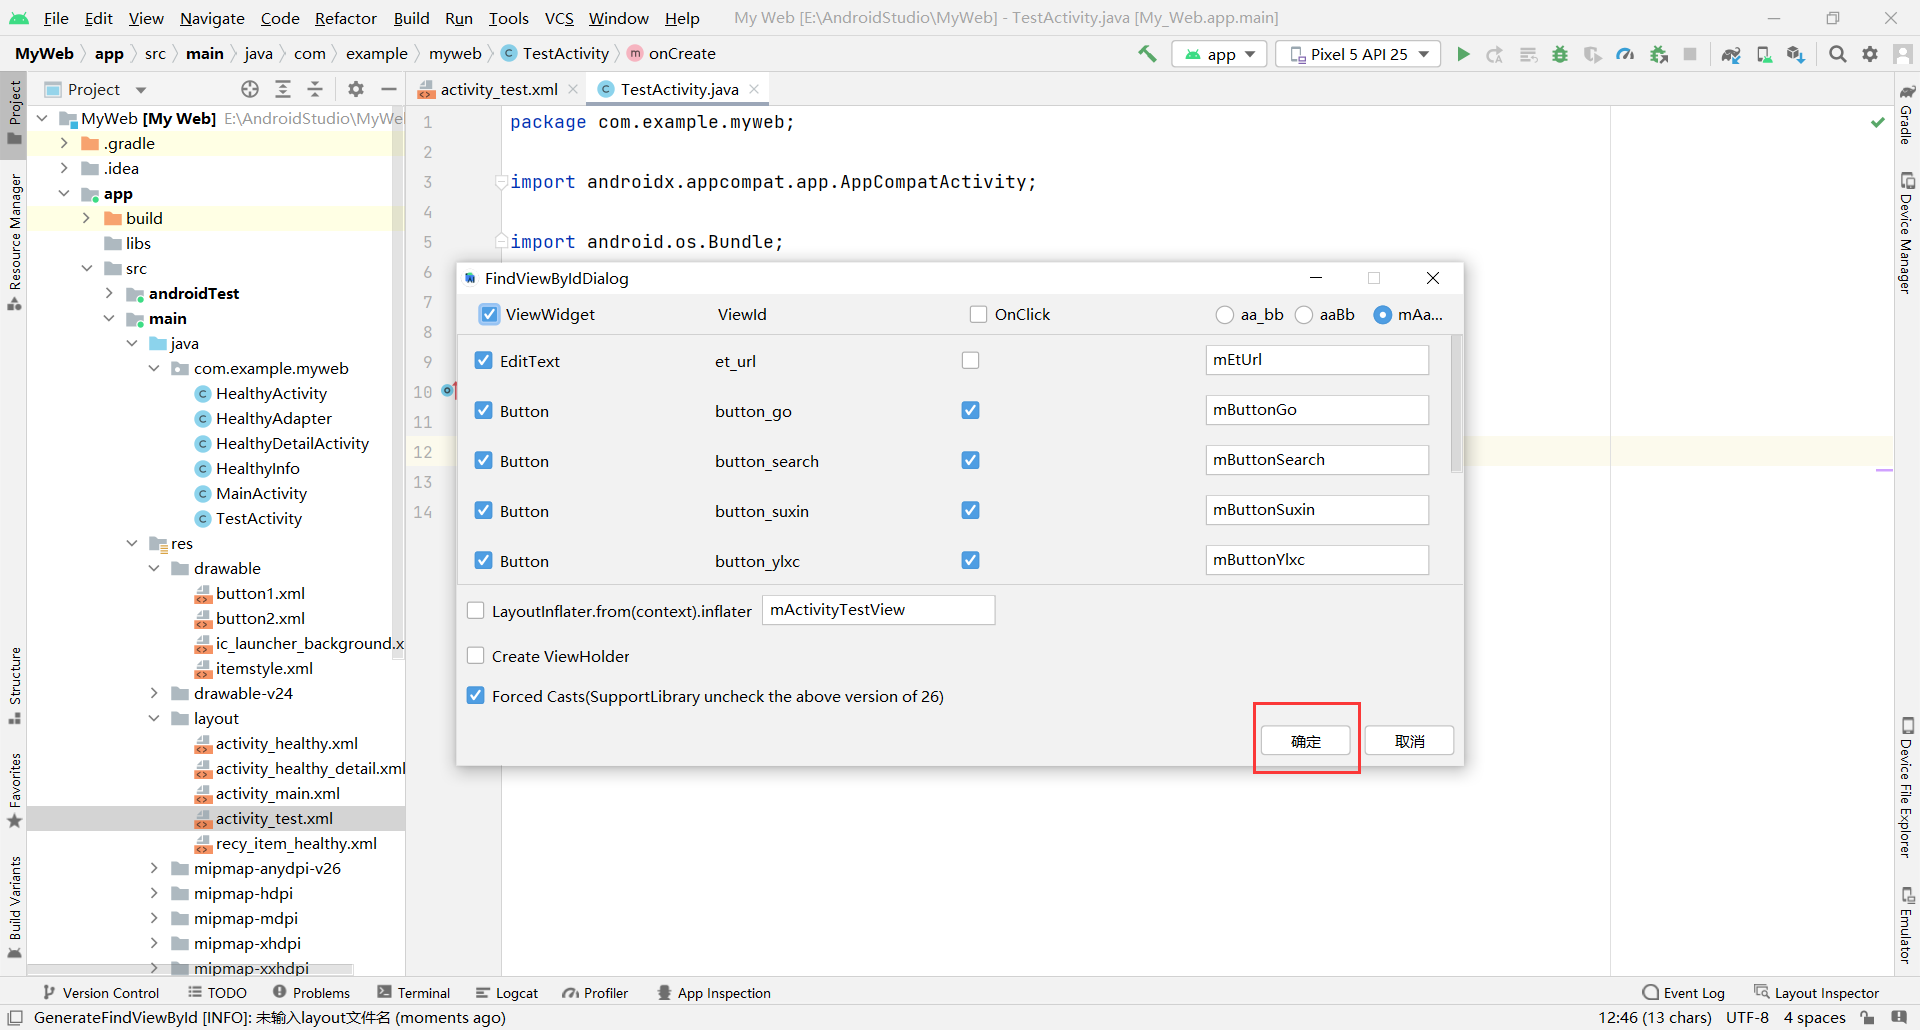Collapse the layout folder

tap(154, 718)
